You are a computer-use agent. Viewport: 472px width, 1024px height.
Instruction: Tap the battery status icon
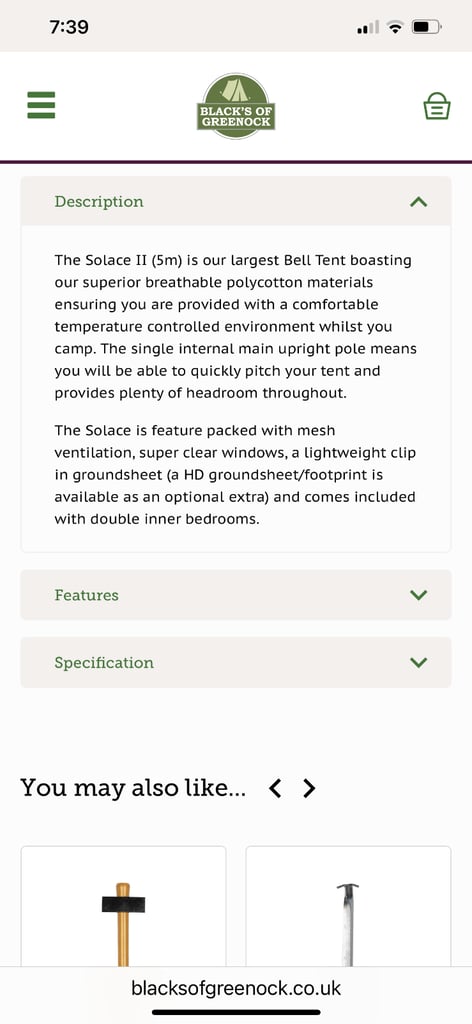[x=428, y=27]
